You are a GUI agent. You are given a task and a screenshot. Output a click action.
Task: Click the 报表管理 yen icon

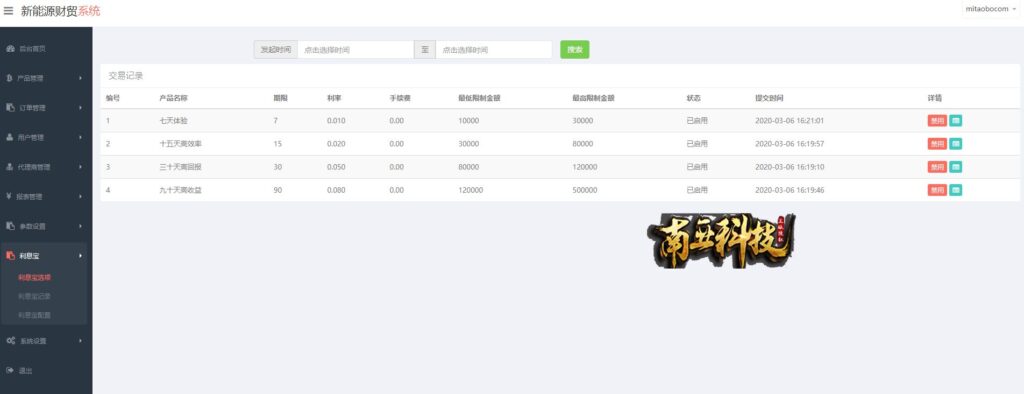tap(10, 197)
